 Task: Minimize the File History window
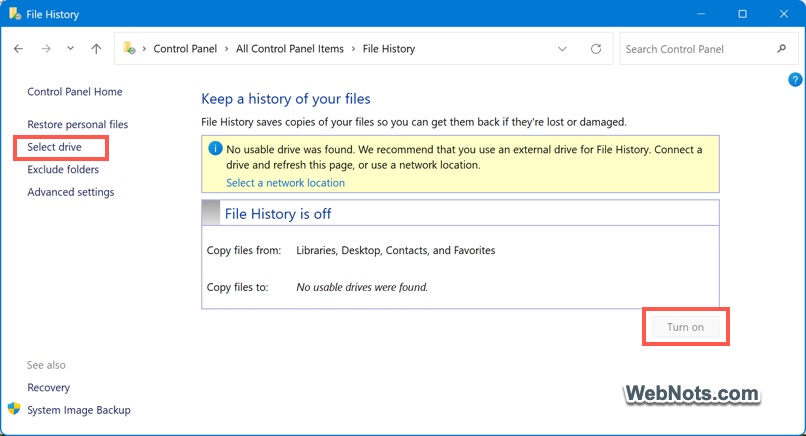(701, 14)
